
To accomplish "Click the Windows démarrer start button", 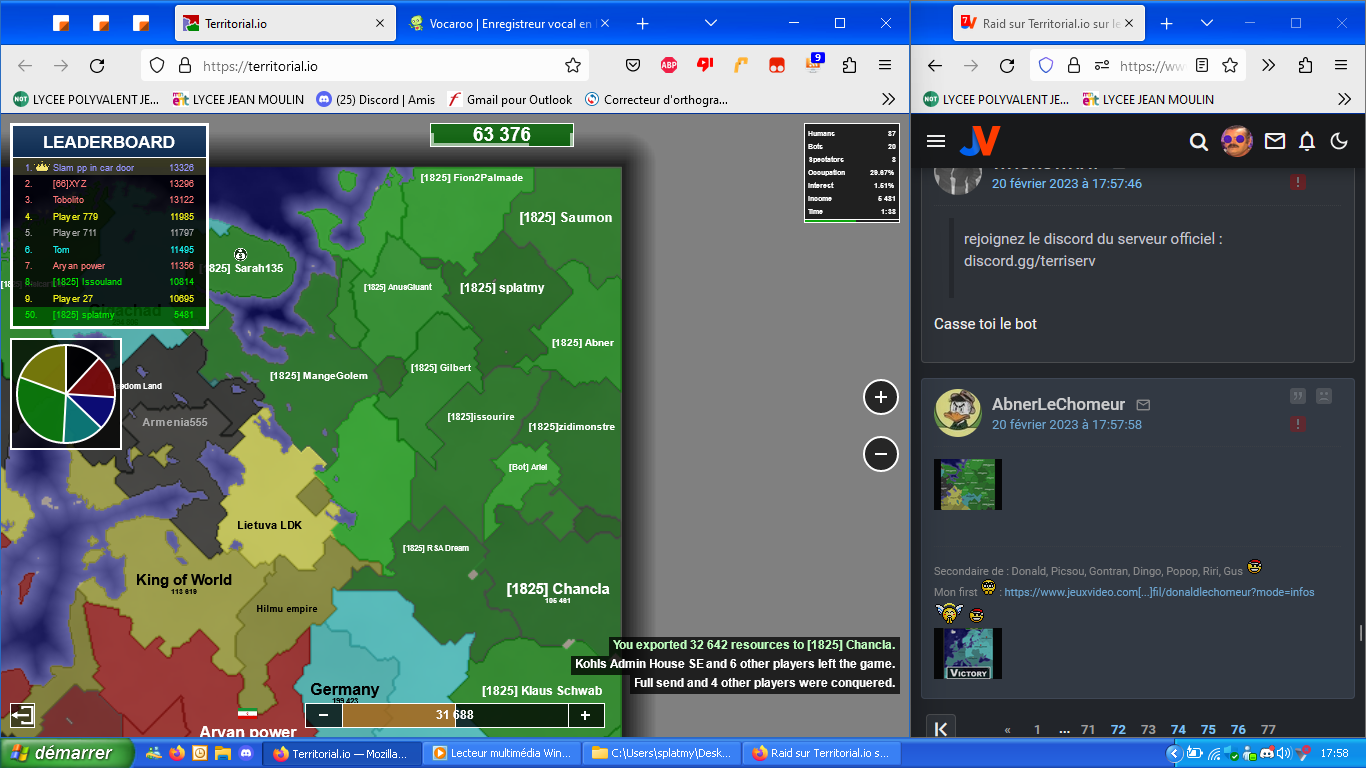I will [x=68, y=753].
